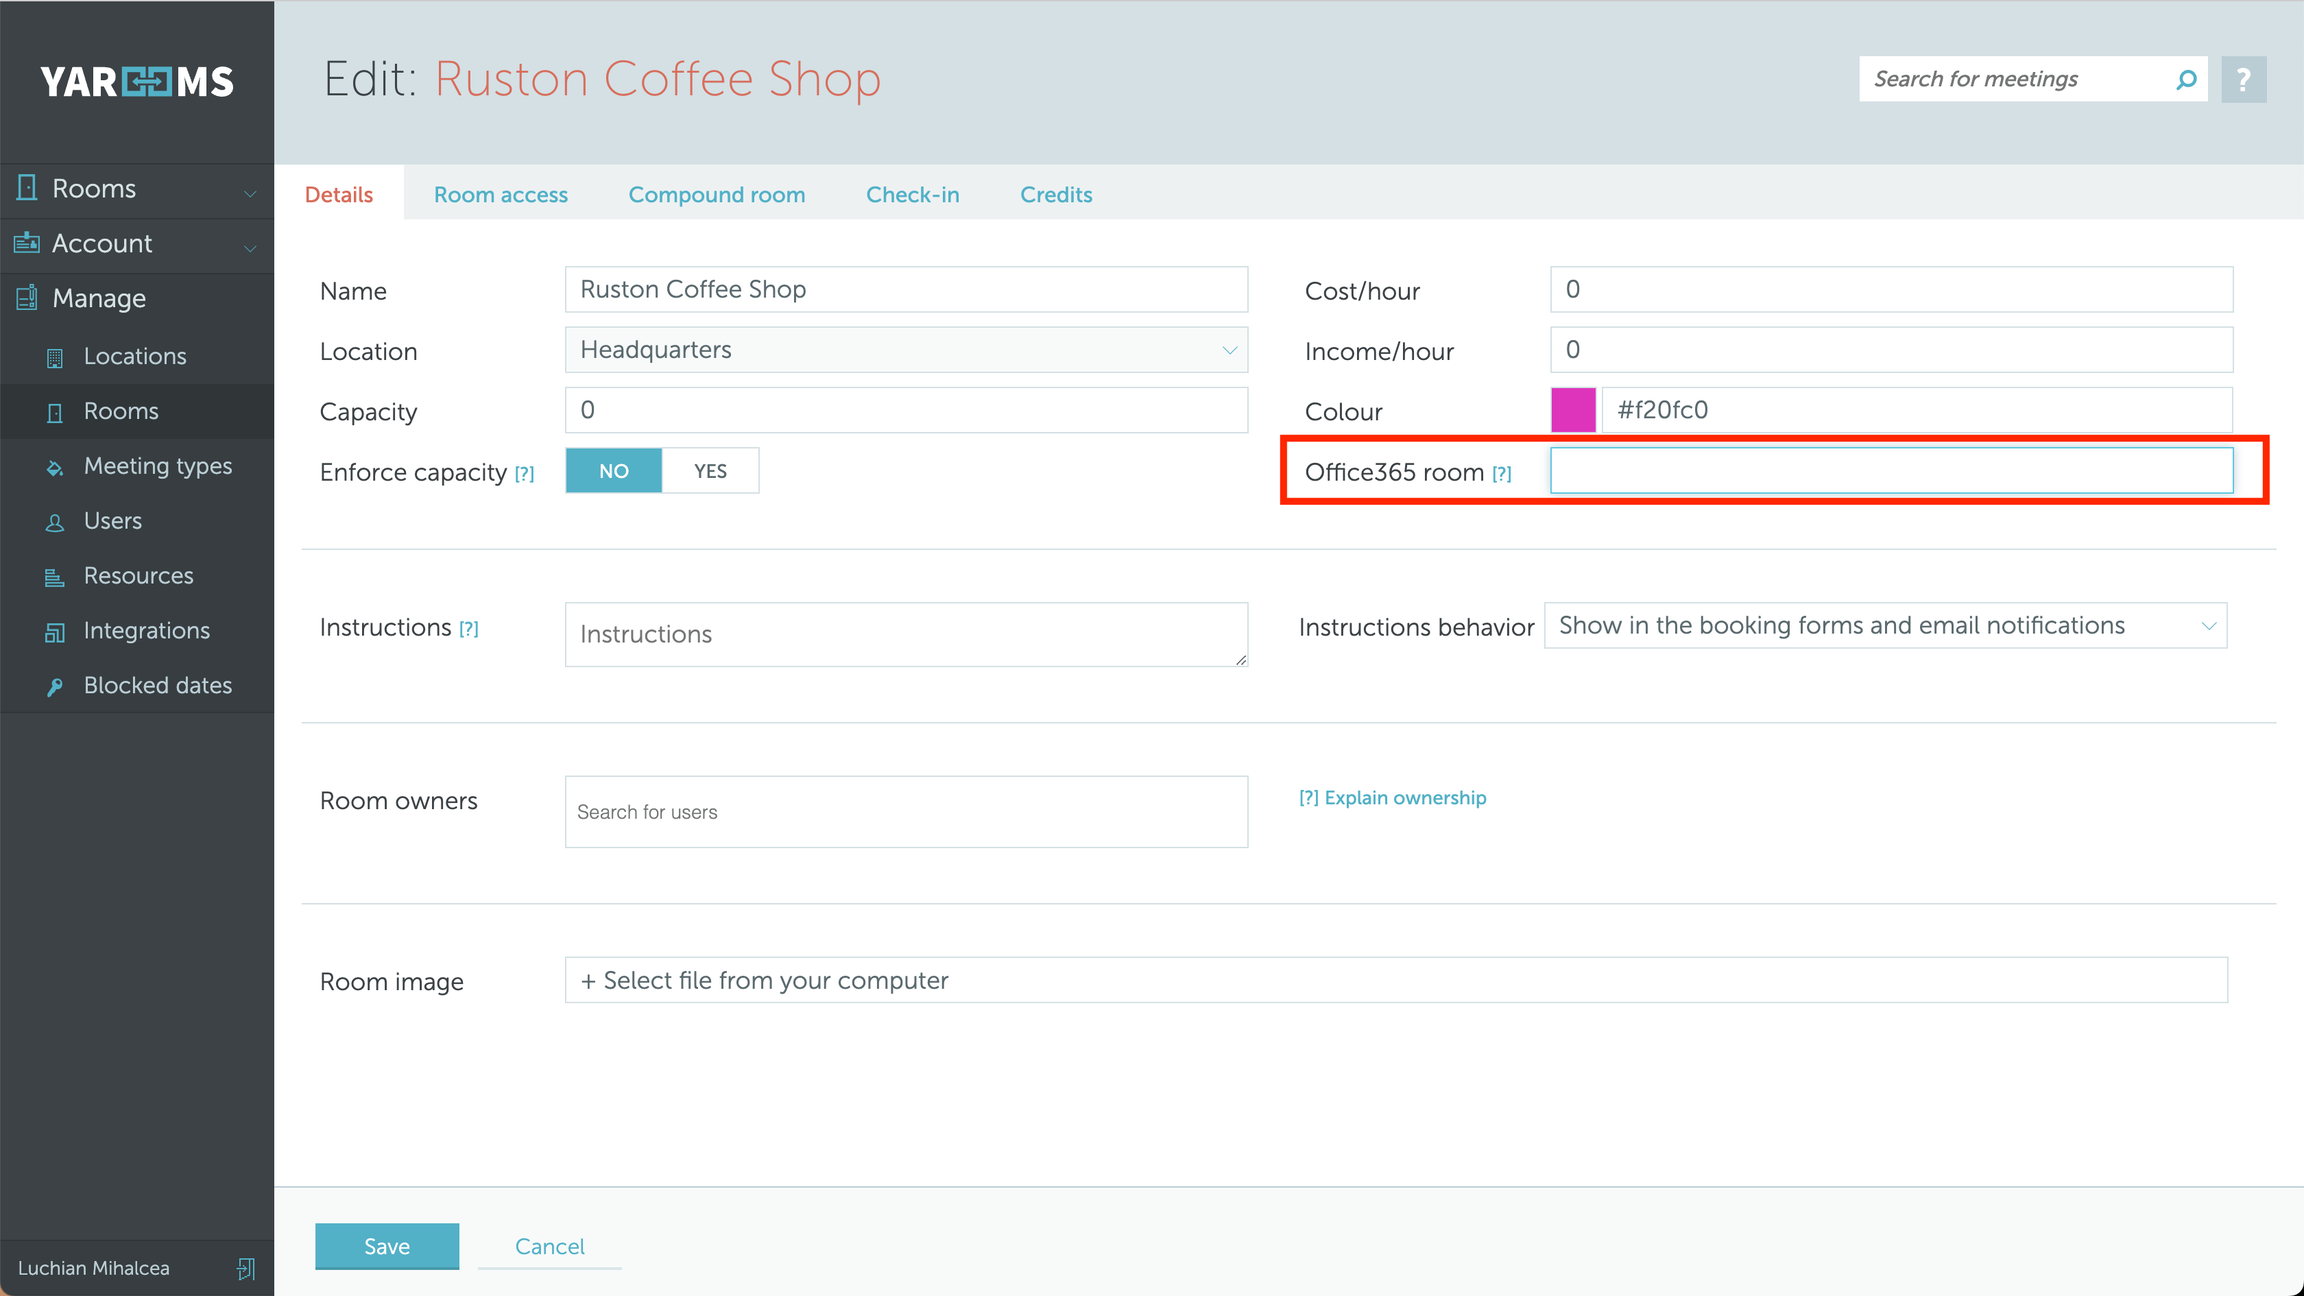Go to Meeting types in sidebar
This screenshot has height=1296, width=2304.
pyautogui.click(x=157, y=466)
